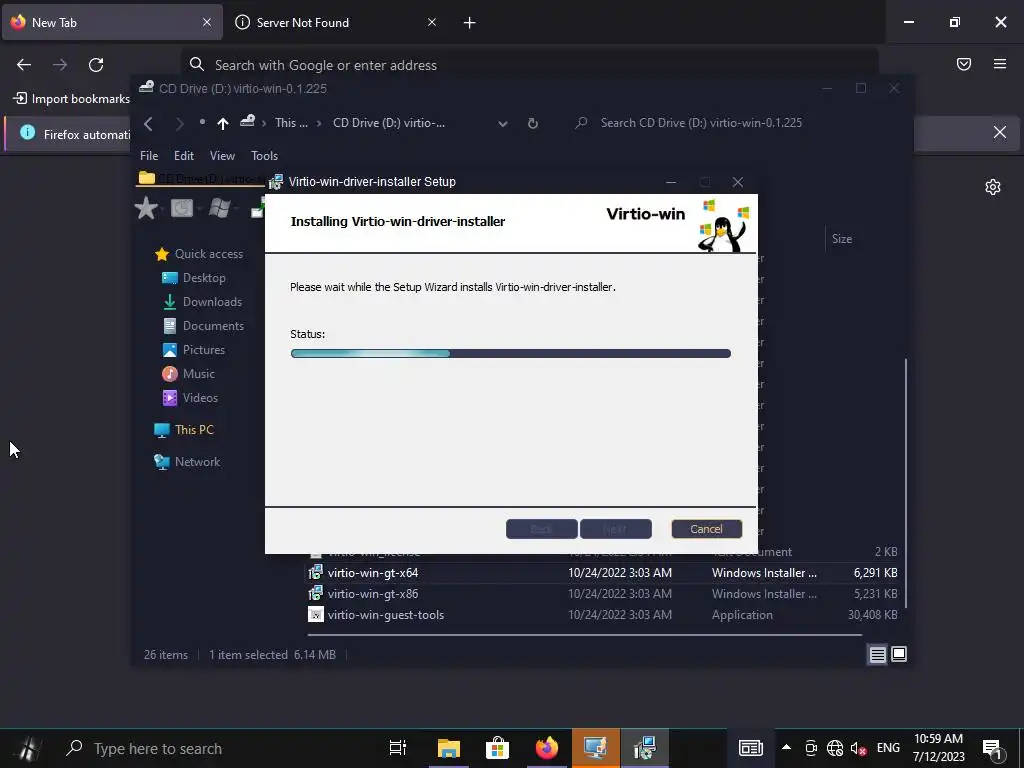The width and height of the screenshot is (1024, 768).
Task: Select Network in the explorer sidebar
Action: 187,462
